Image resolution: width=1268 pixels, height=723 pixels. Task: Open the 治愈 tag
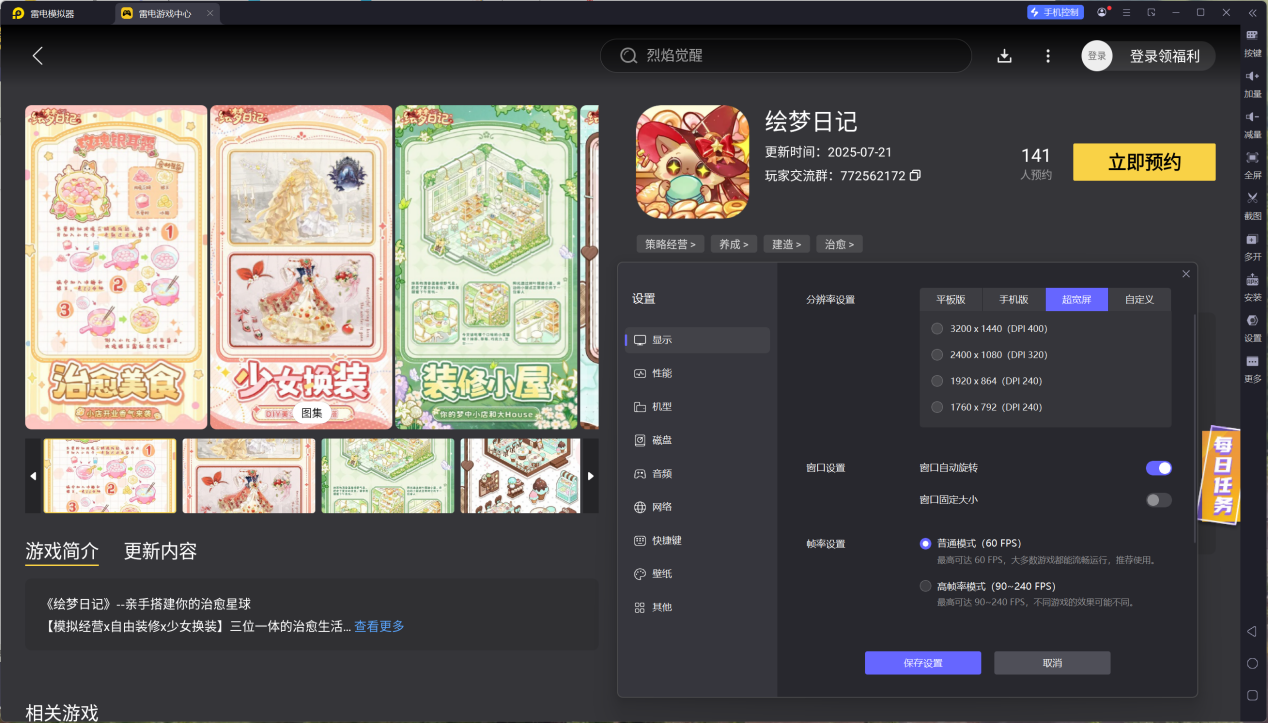pos(839,244)
